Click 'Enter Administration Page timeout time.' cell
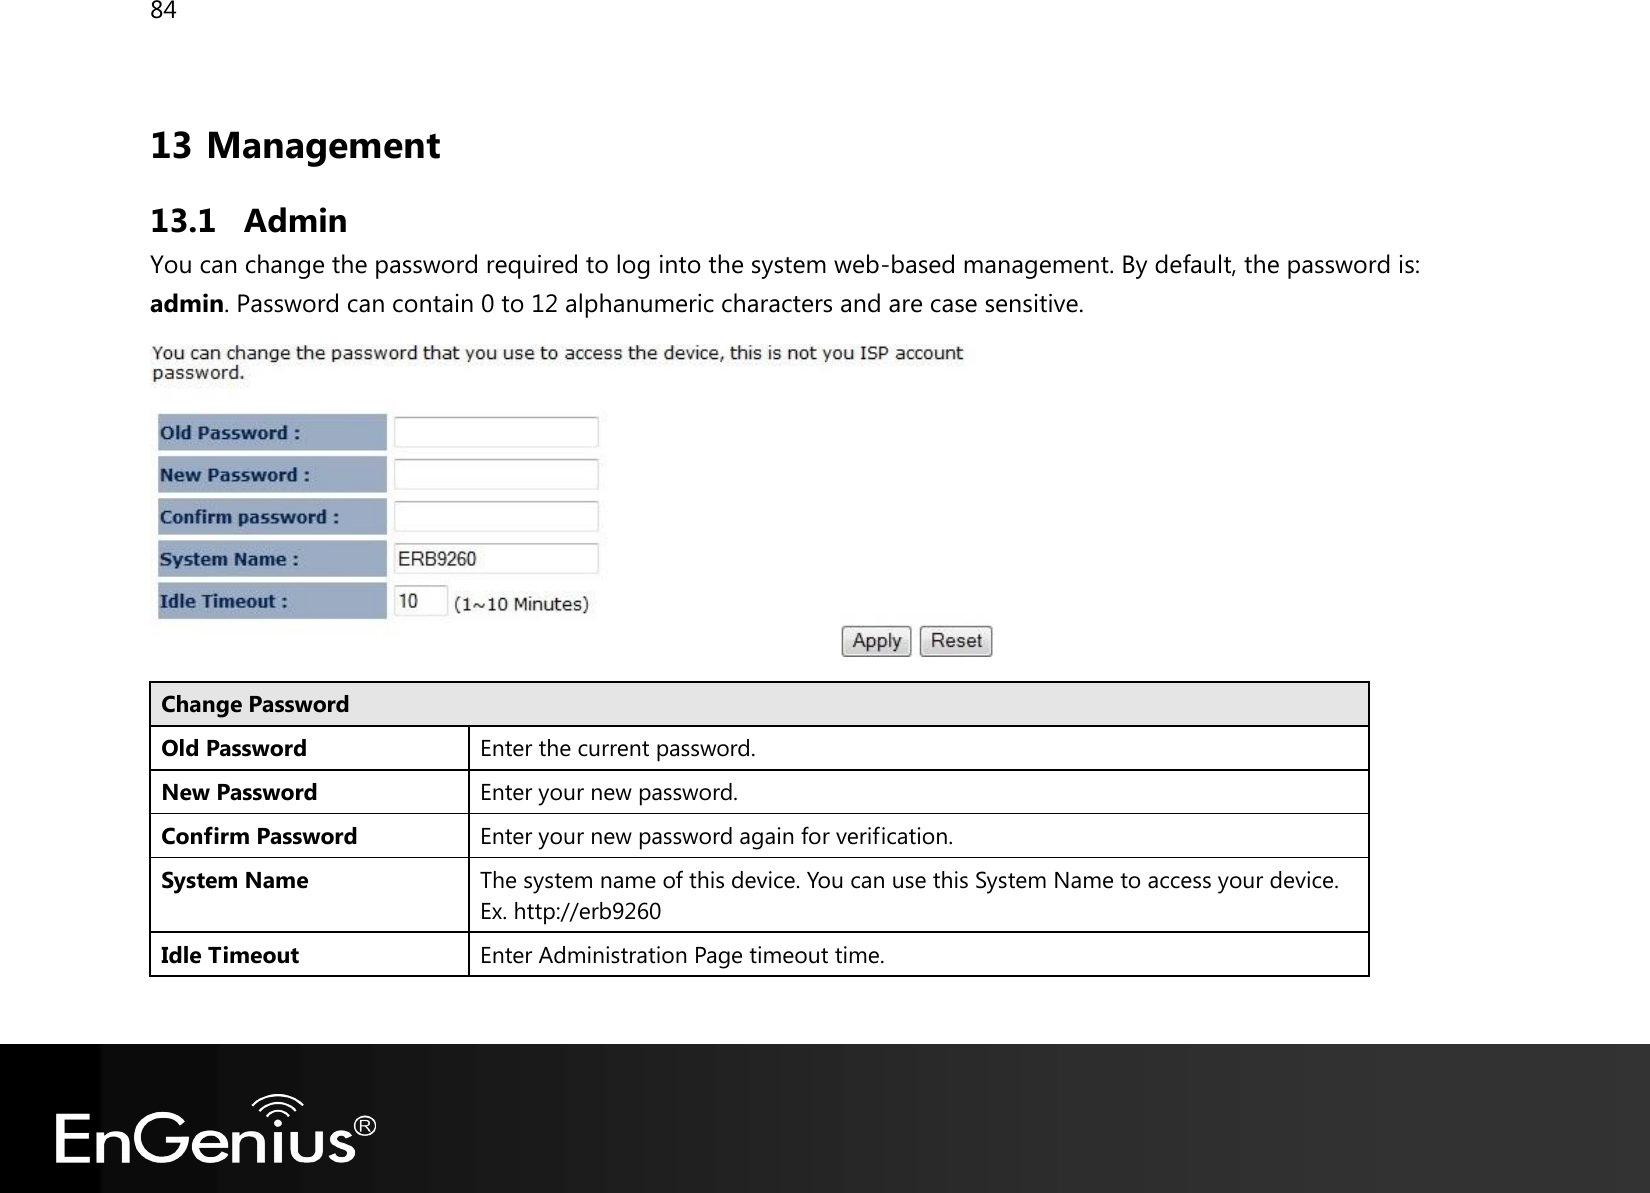Image resolution: width=1650 pixels, height=1193 pixels. click(919, 955)
